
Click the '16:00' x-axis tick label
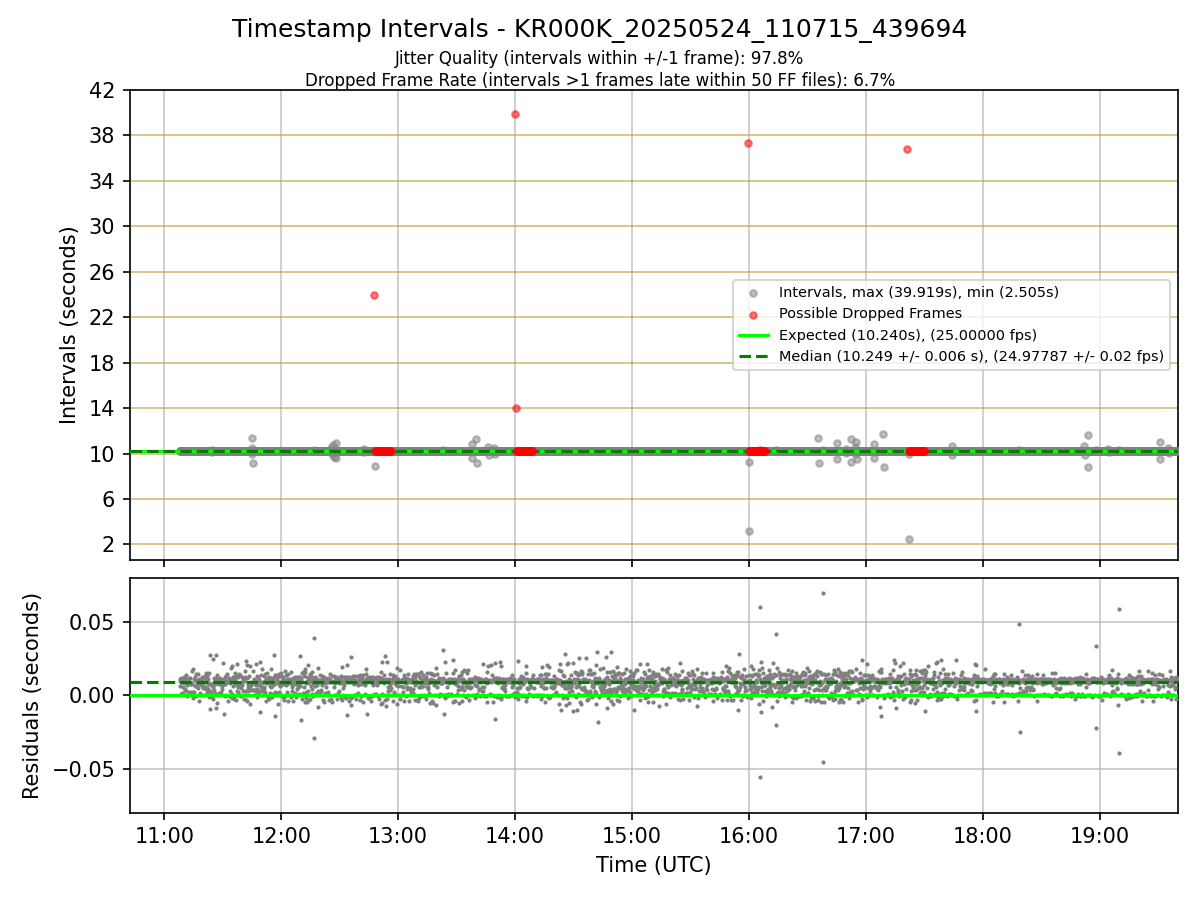pos(749,835)
